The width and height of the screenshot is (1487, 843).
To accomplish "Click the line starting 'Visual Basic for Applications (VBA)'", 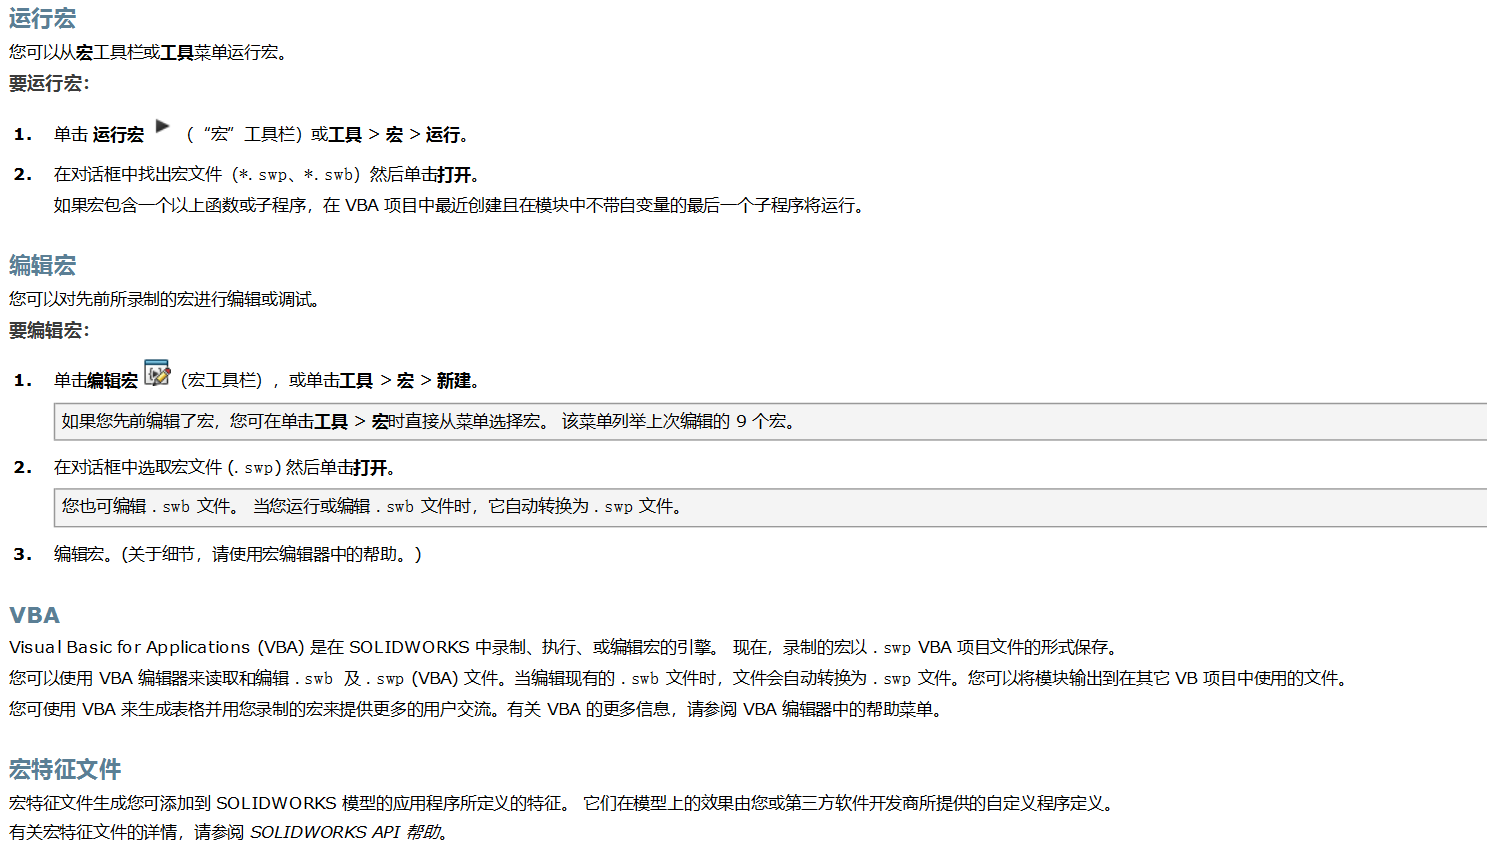I will tap(565, 647).
